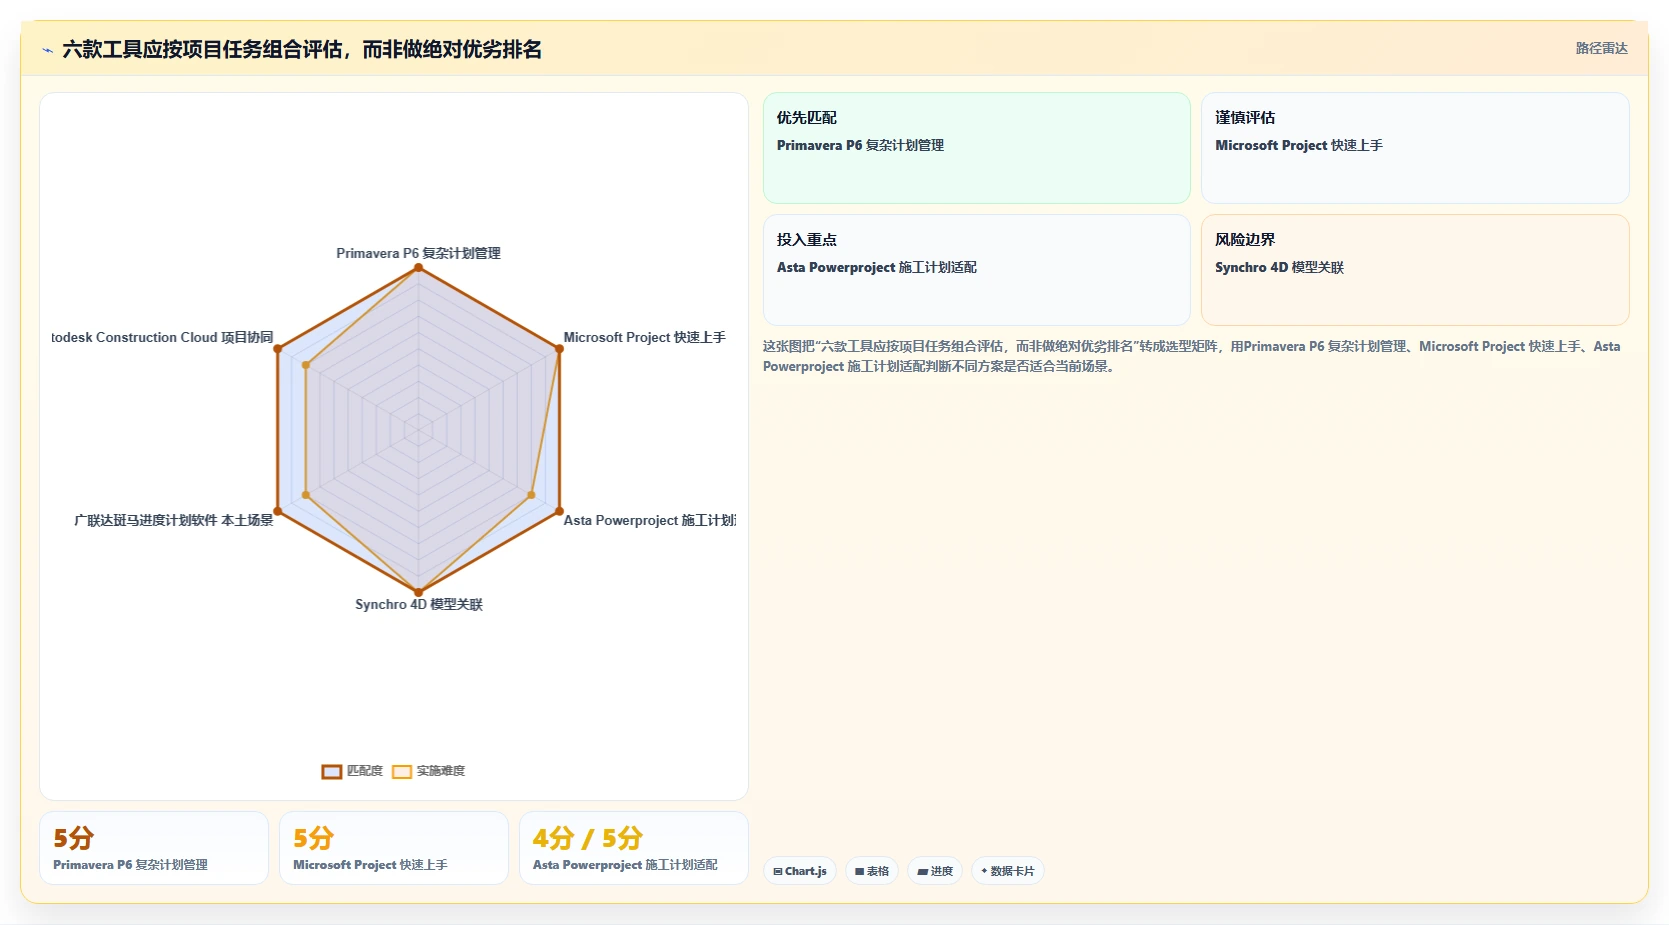Click the 5分 Primavera P6 score card

click(x=154, y=848)
